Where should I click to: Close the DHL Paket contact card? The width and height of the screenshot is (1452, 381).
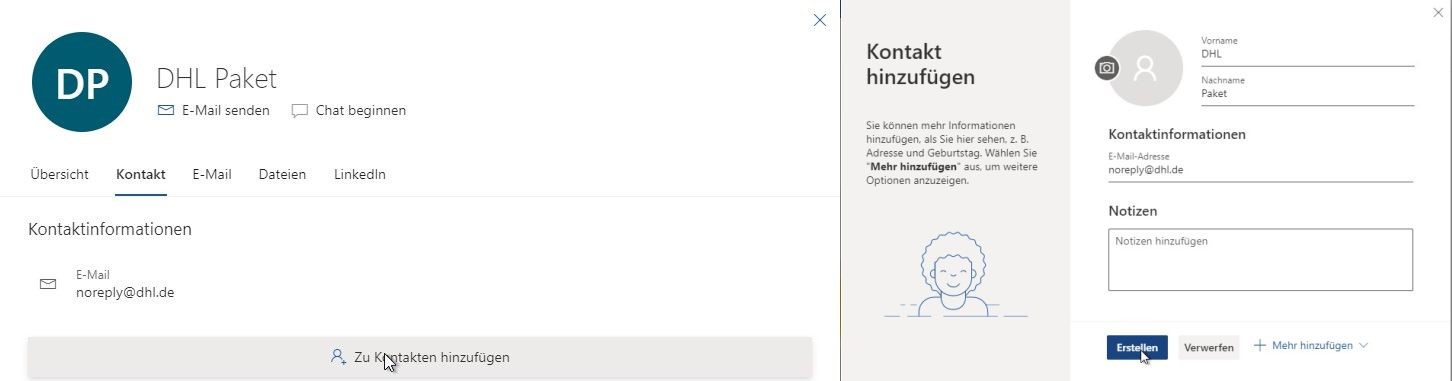[x=820, y=20]
